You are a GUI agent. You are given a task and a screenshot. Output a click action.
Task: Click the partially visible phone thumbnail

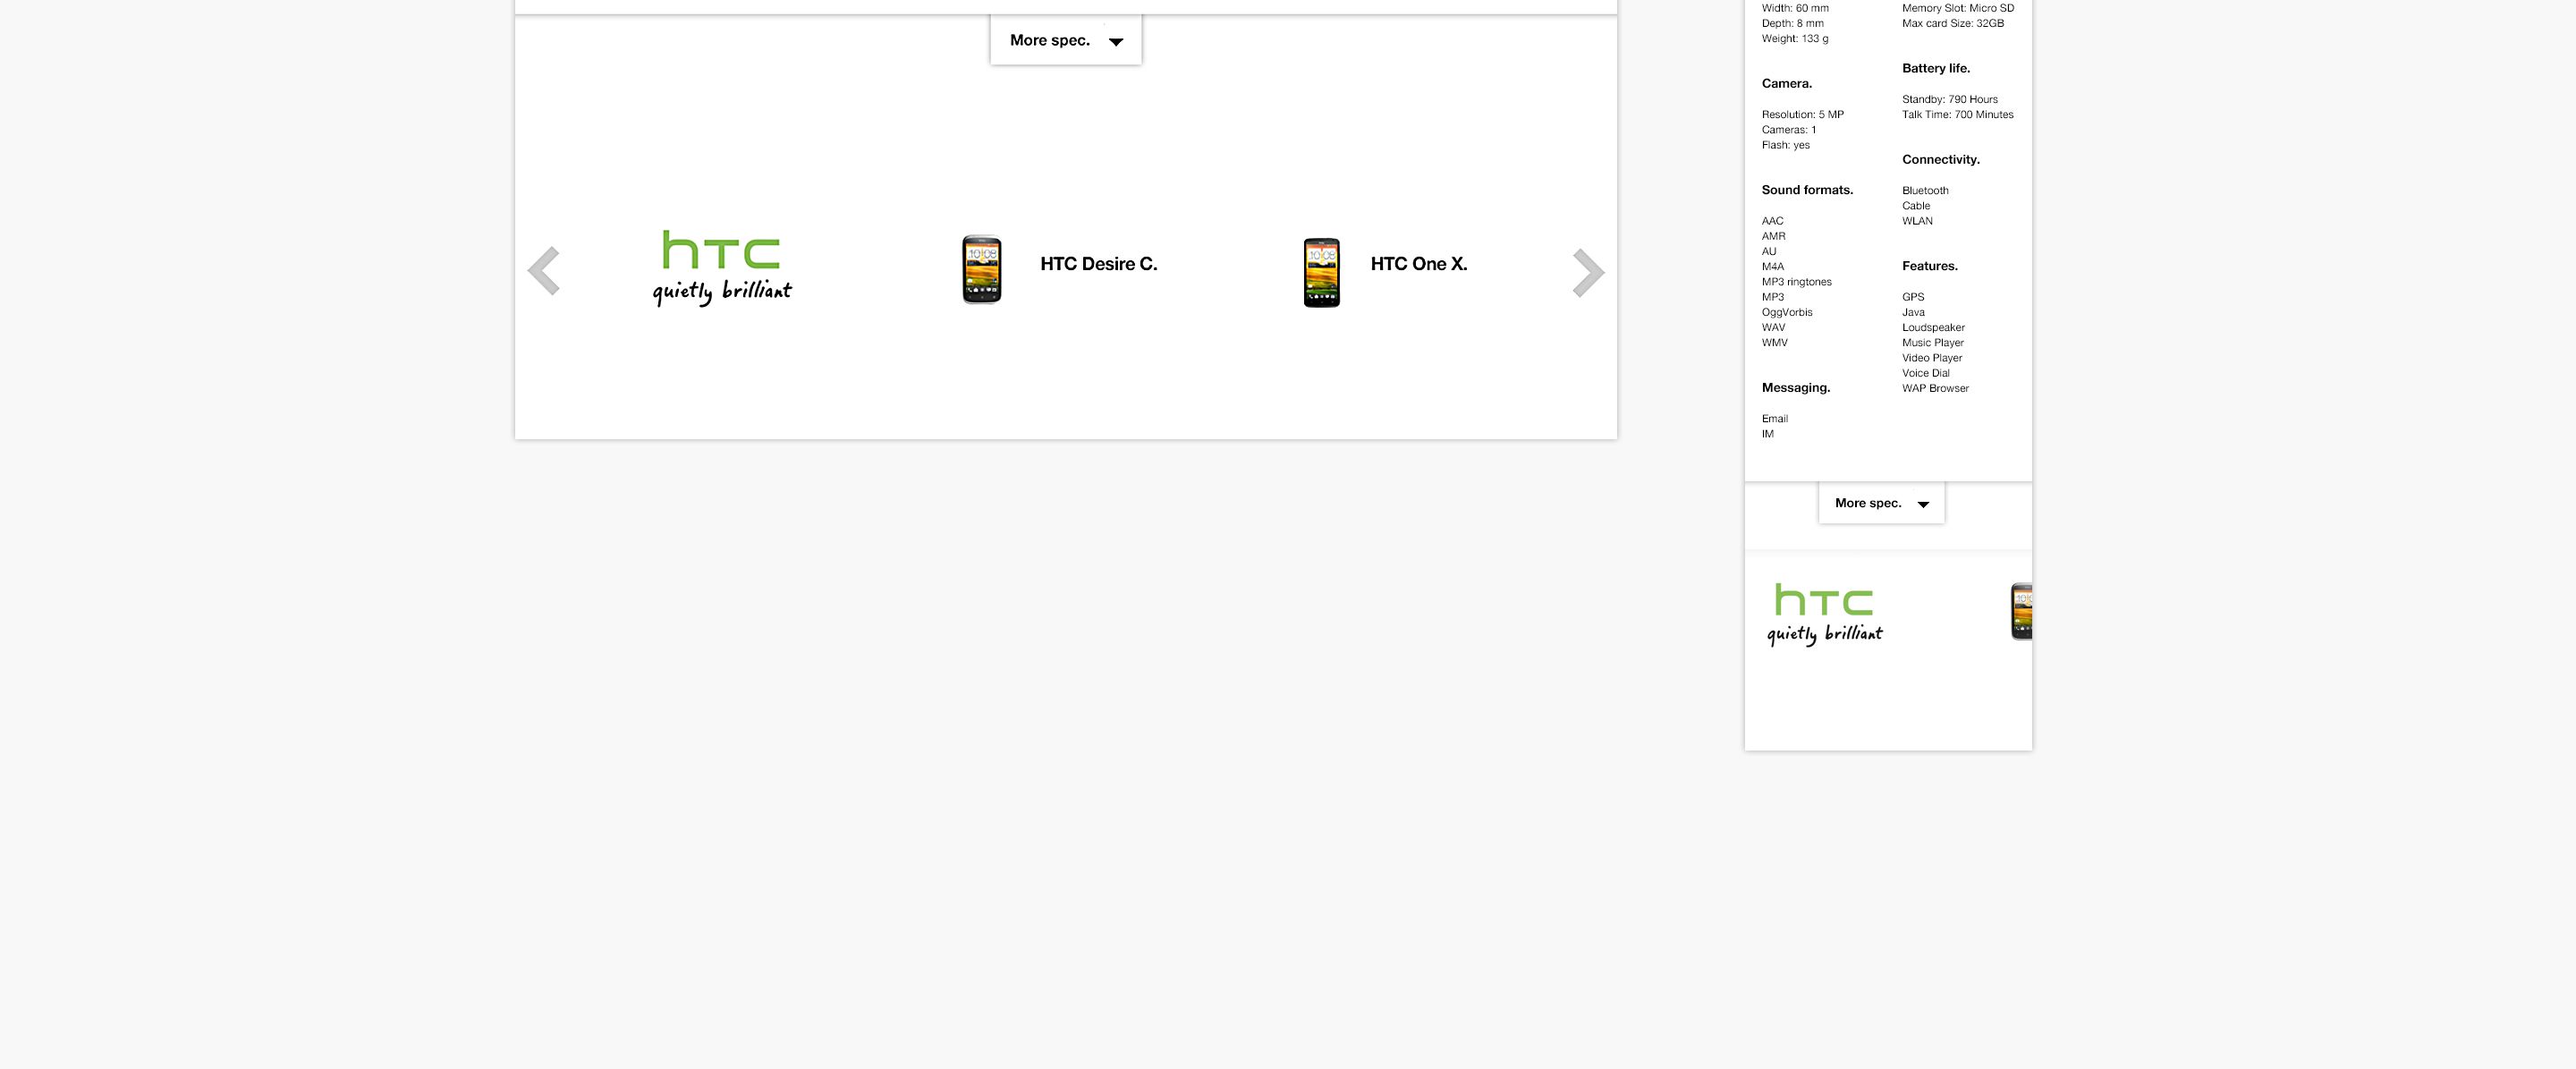click(x=2021, y=611)
